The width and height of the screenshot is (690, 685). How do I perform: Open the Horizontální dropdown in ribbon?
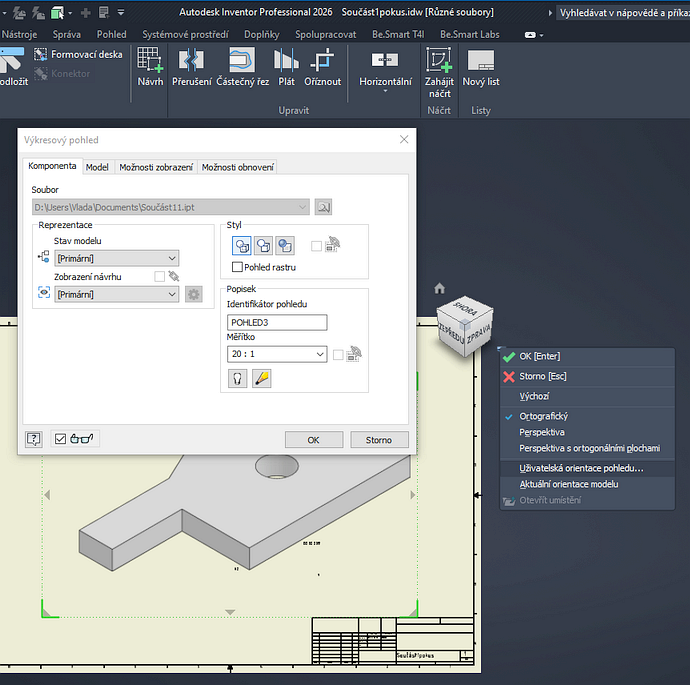[x=385, y=91]
